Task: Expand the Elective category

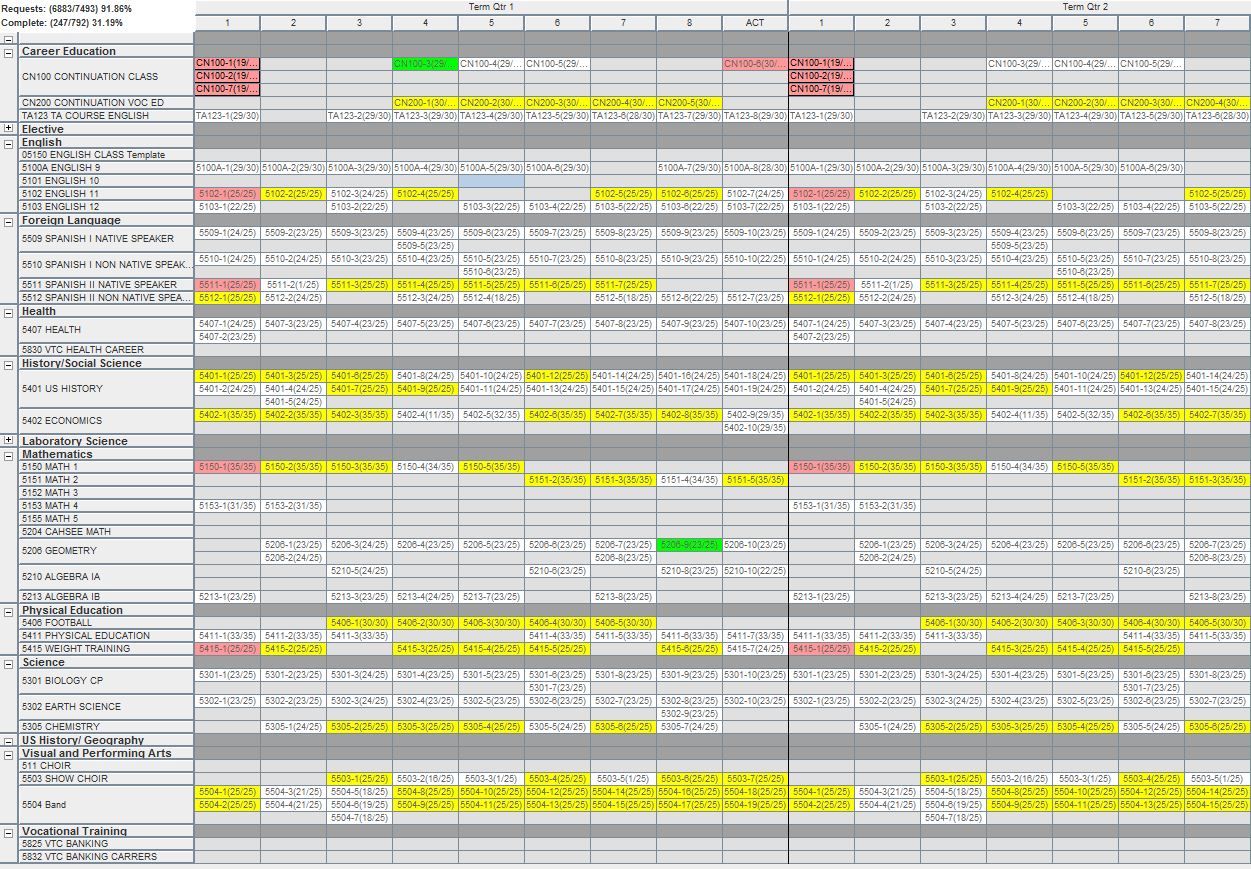Action: [x=9, y=129]
